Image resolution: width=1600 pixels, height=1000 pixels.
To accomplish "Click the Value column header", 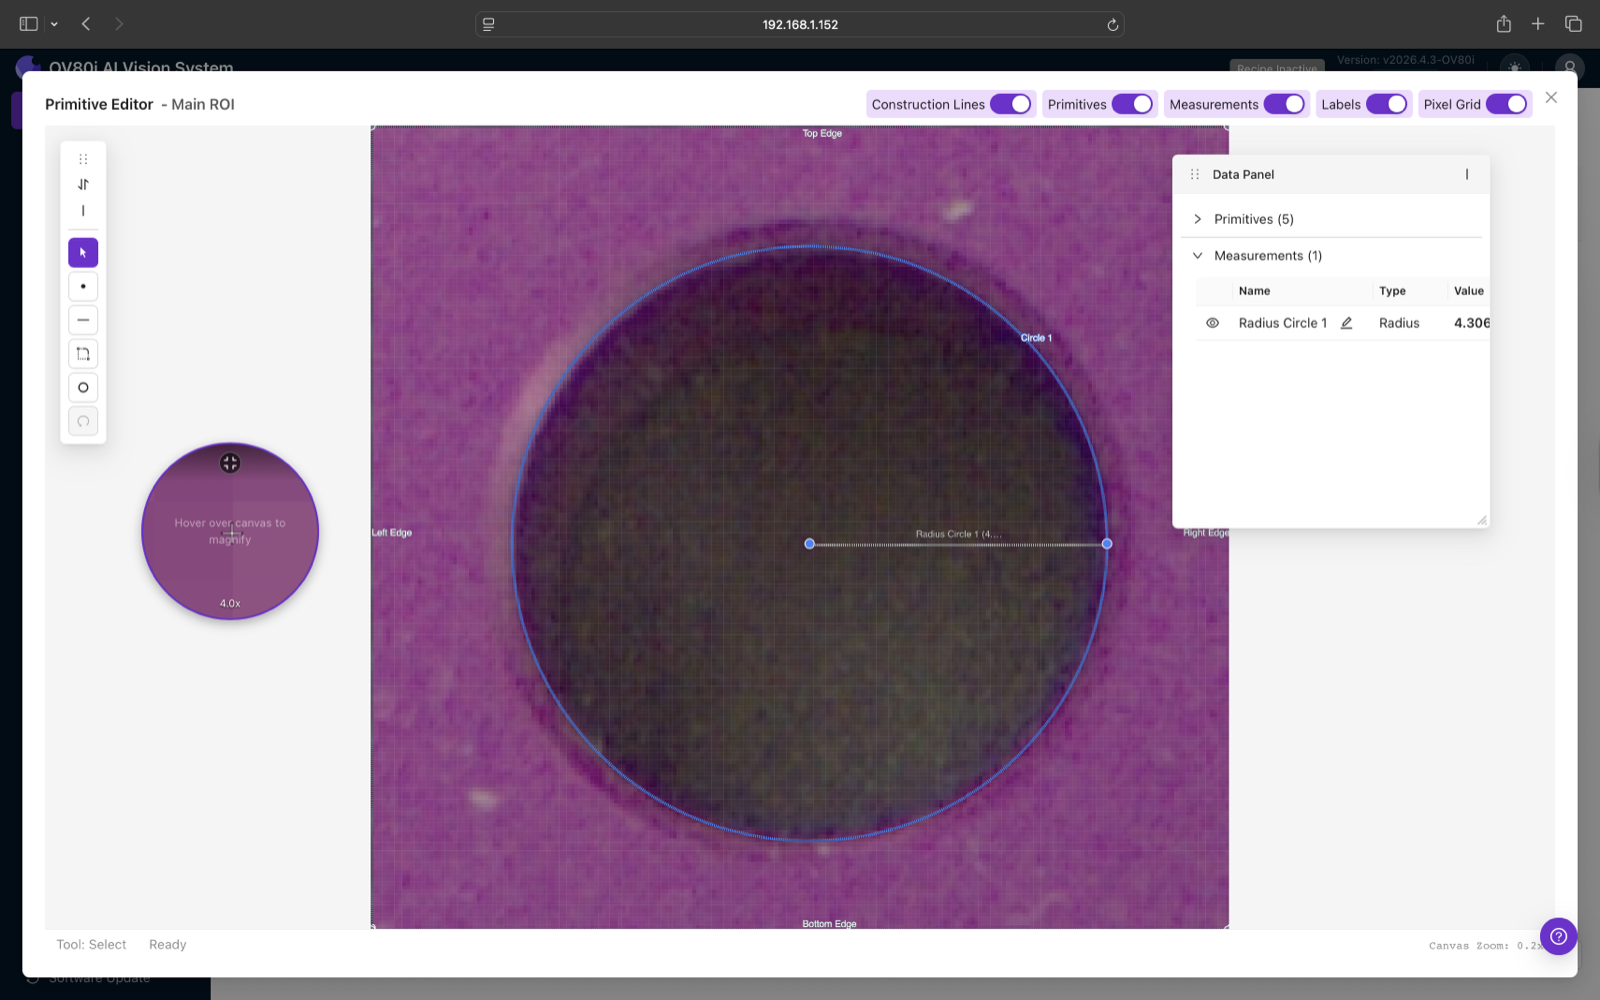I will [x=1469, y=291].
